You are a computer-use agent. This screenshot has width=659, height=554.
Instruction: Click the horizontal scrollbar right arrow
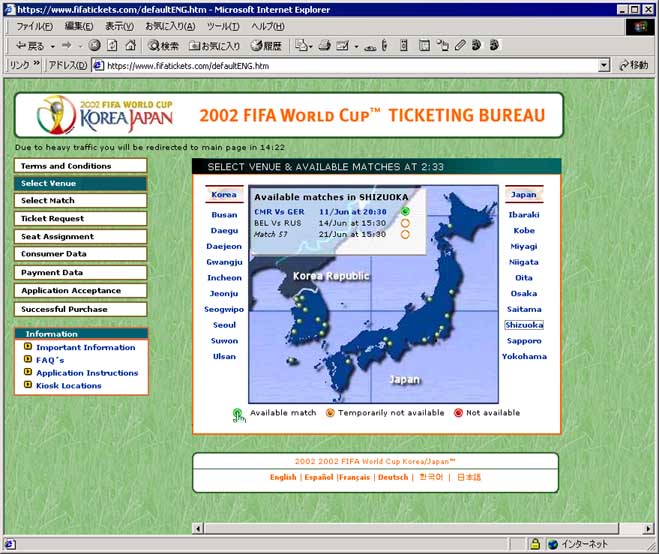coord(648,528)
